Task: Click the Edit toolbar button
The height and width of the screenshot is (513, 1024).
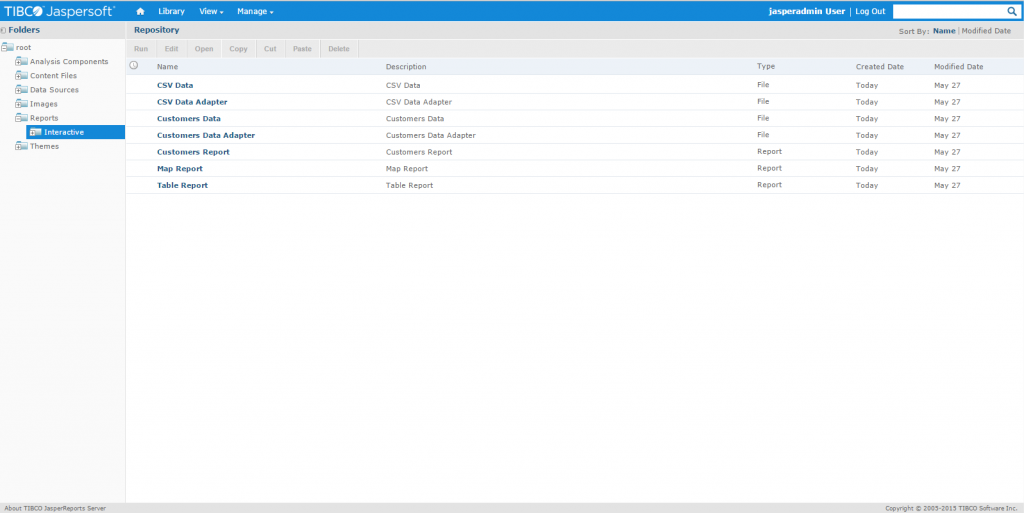Action: point(172,49)
